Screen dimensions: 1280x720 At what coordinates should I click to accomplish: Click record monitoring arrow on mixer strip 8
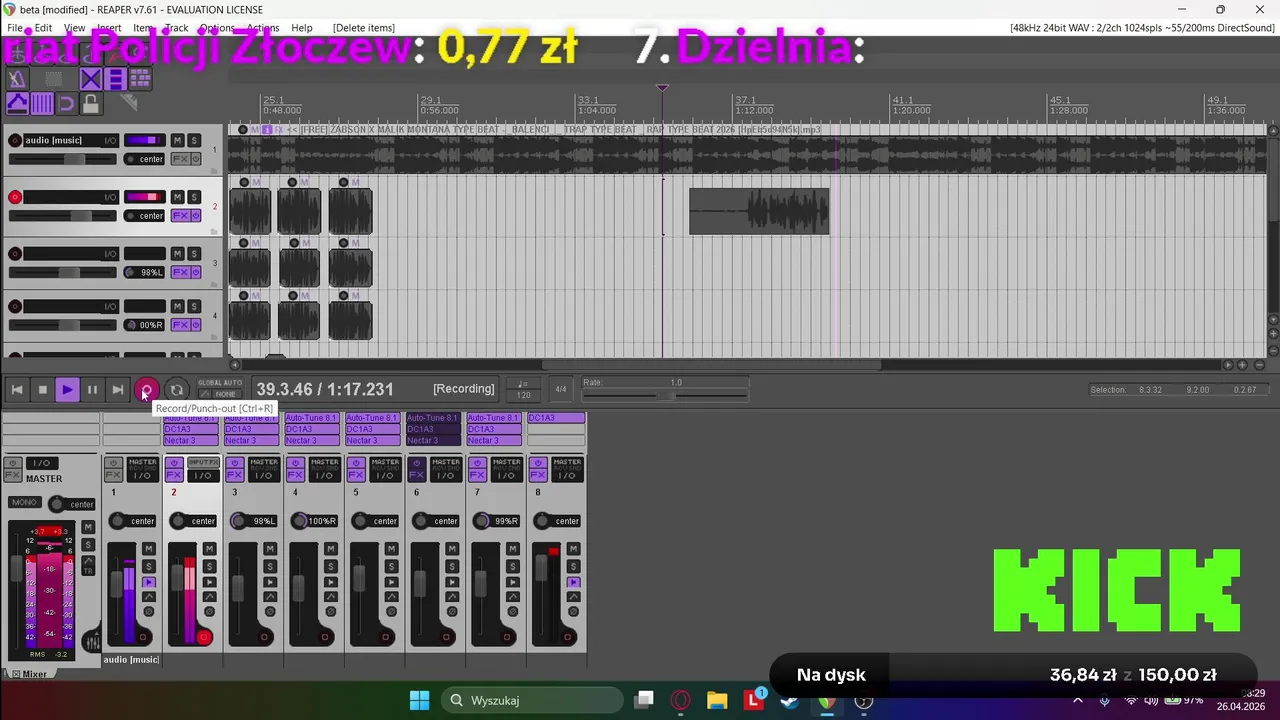(573, 582)
